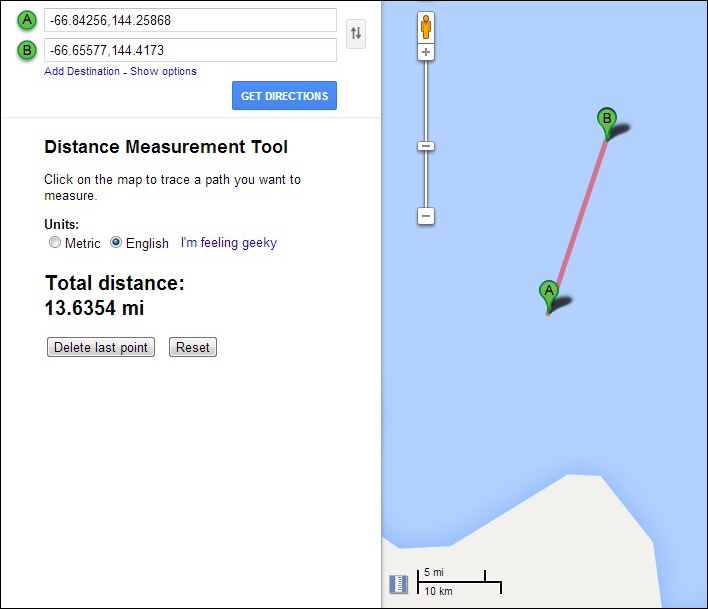Select the Metric units radio button
708x609 pixels.
click(x=54, y=243)
